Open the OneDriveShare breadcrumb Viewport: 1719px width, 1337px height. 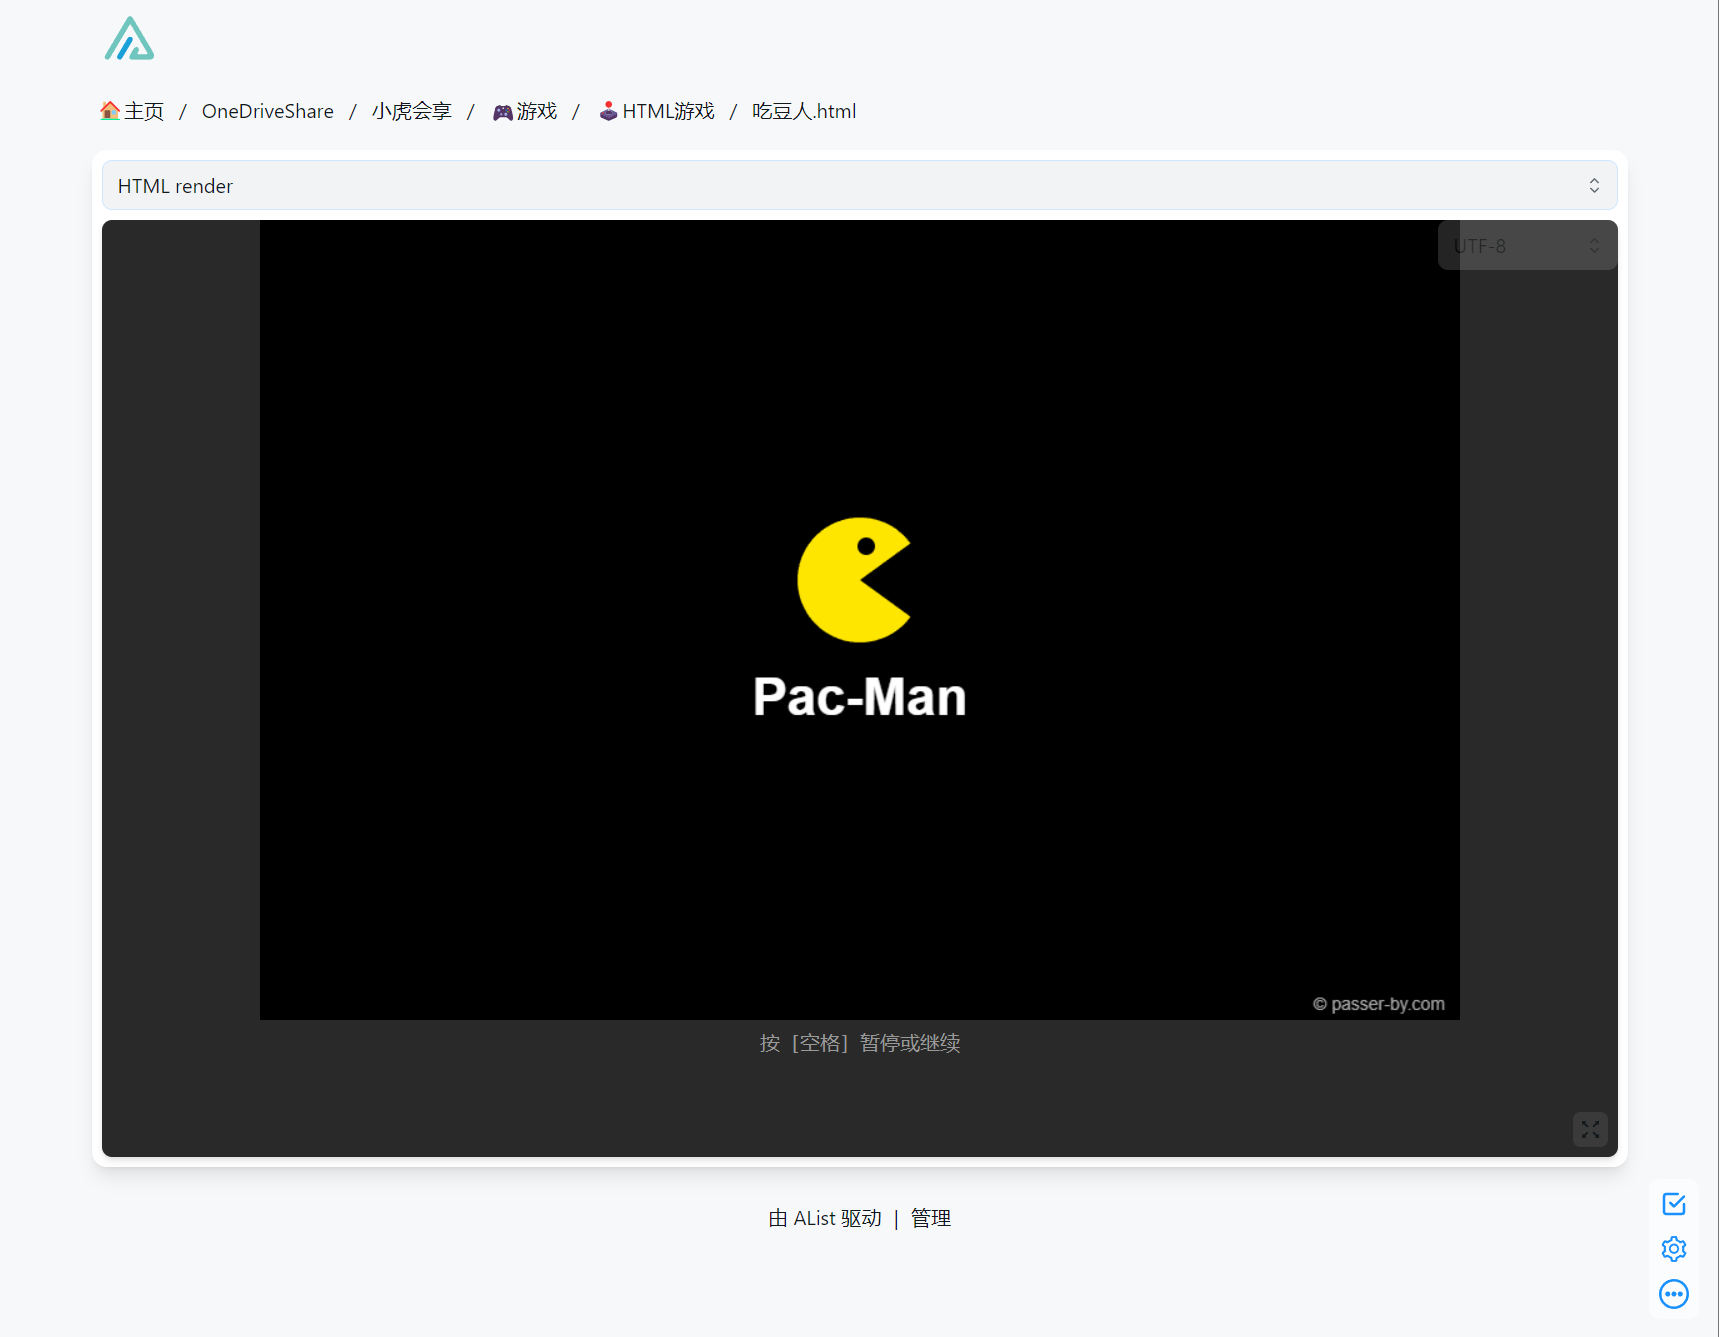point(267,111)
